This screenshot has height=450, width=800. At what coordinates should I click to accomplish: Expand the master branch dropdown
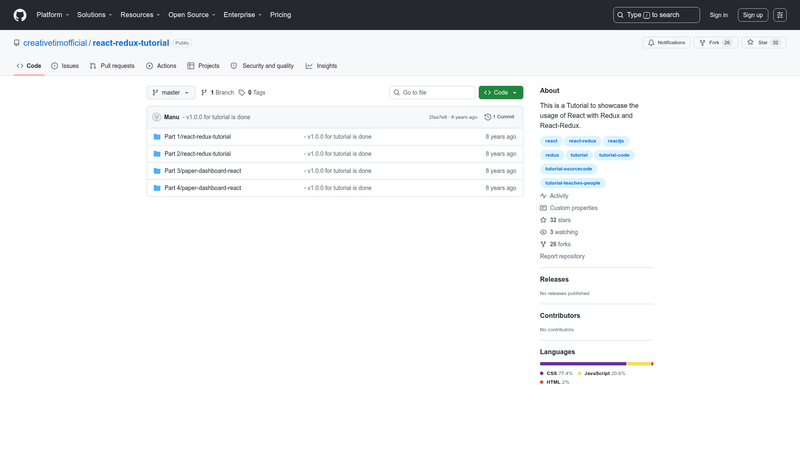(171, 92)
